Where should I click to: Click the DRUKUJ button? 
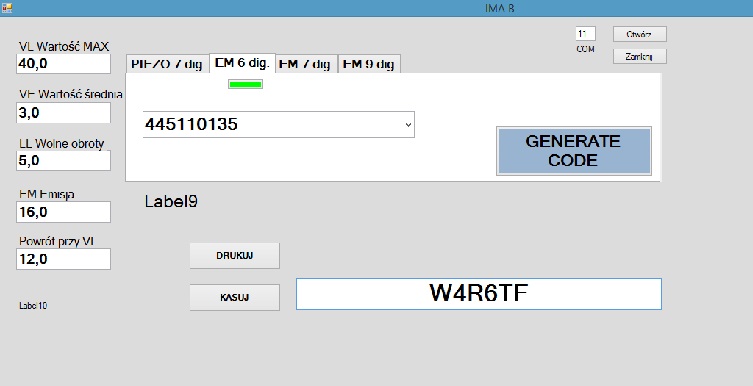[x=234, y=256]
